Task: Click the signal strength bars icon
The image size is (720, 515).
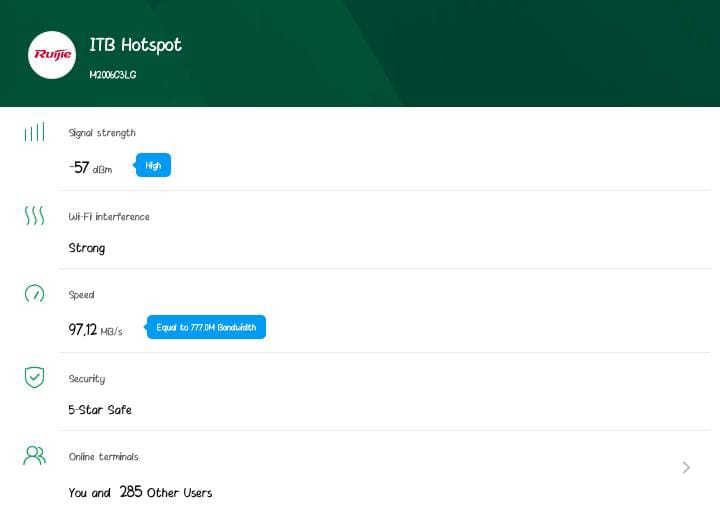Action: pos(34,133)
